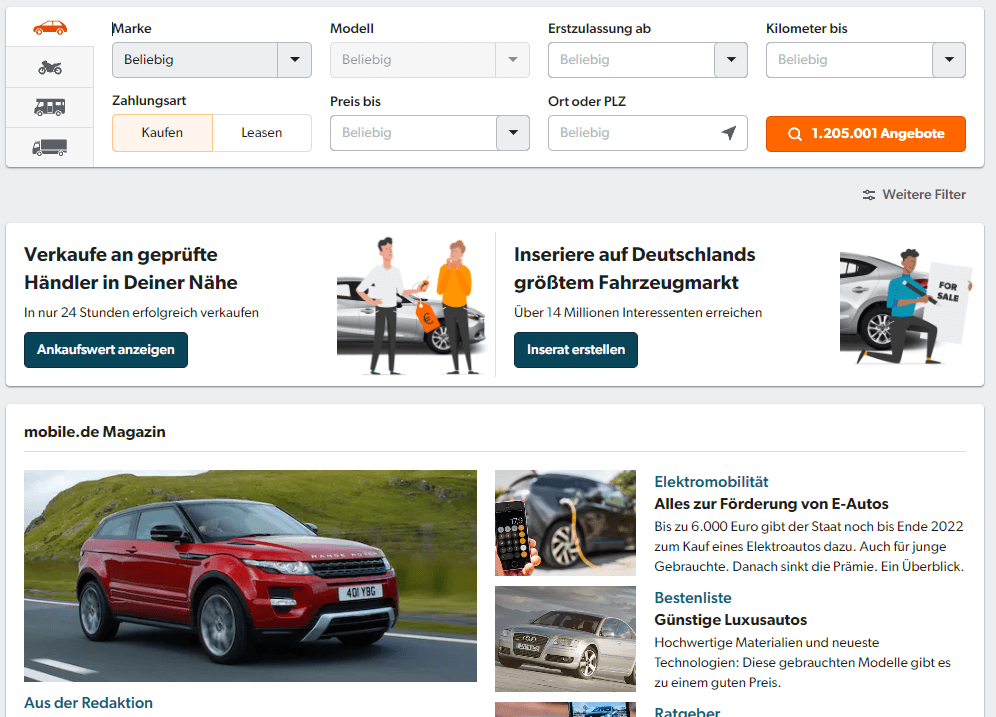Select the motorcycle vehicle type icon
The height and width of the screenshot is (717, 996).
click(x=50, y=67)
